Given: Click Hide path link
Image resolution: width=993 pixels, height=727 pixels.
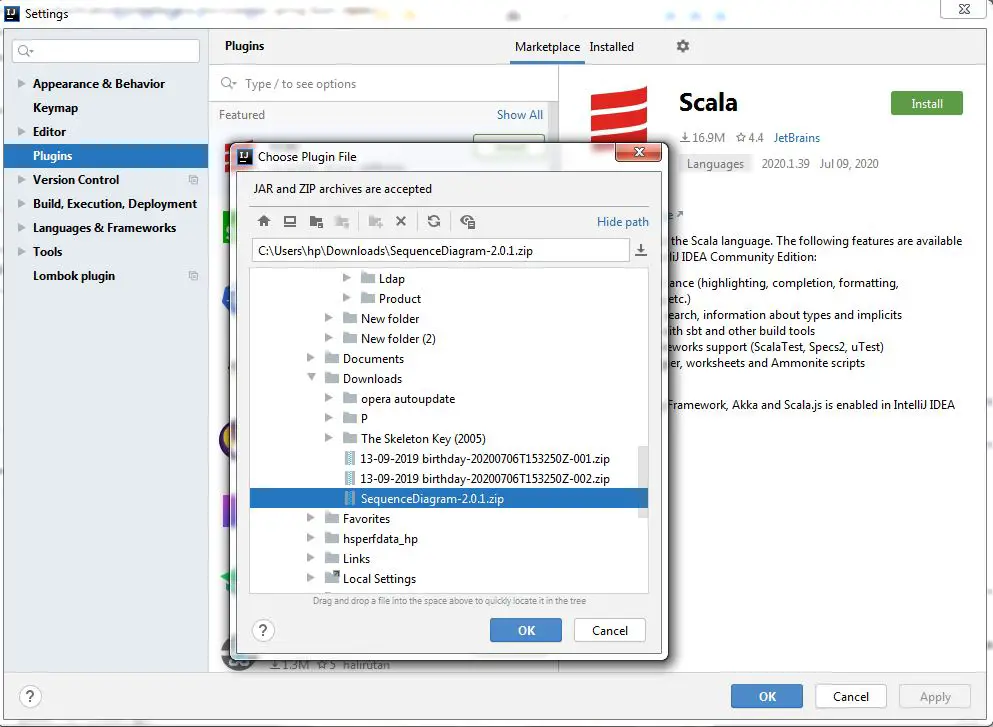Looking at the screenshot, I should (623, 222).
